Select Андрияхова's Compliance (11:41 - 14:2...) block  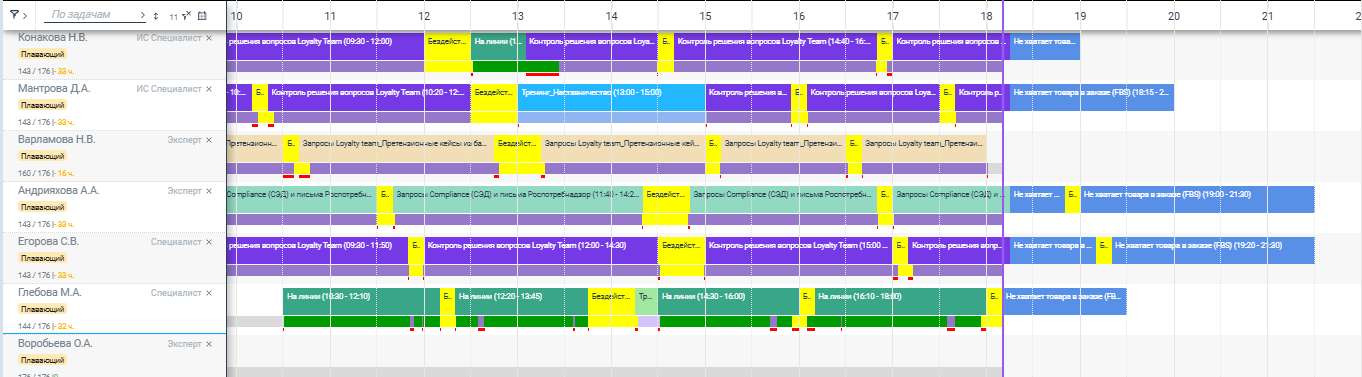(x=517, y=199)
